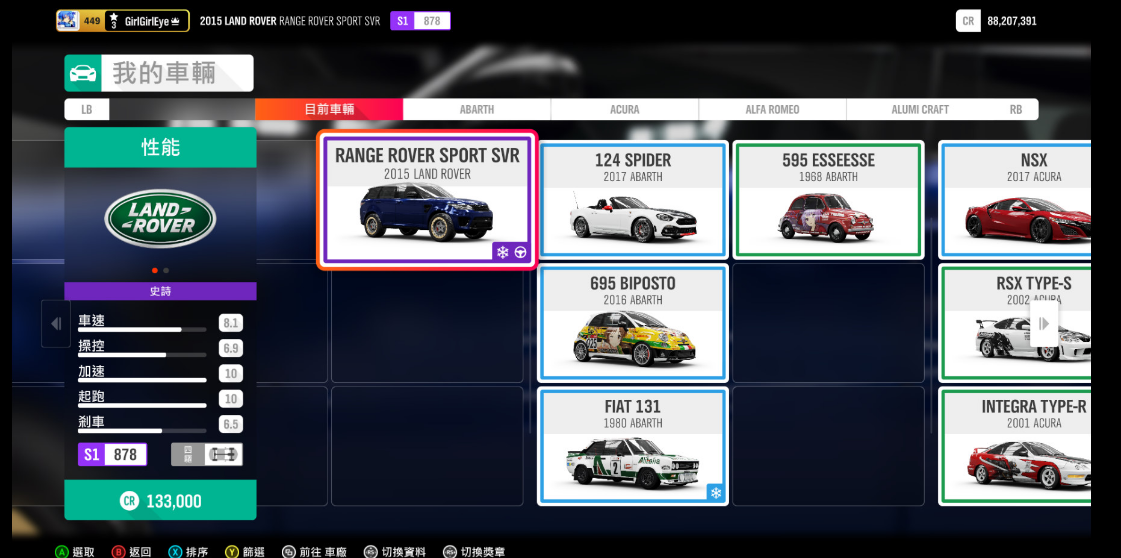The height and width of the screenshot is (558, 1121).
Task: Click the snowflake icon on Range Rover card
Action: (x=503, y=252)
